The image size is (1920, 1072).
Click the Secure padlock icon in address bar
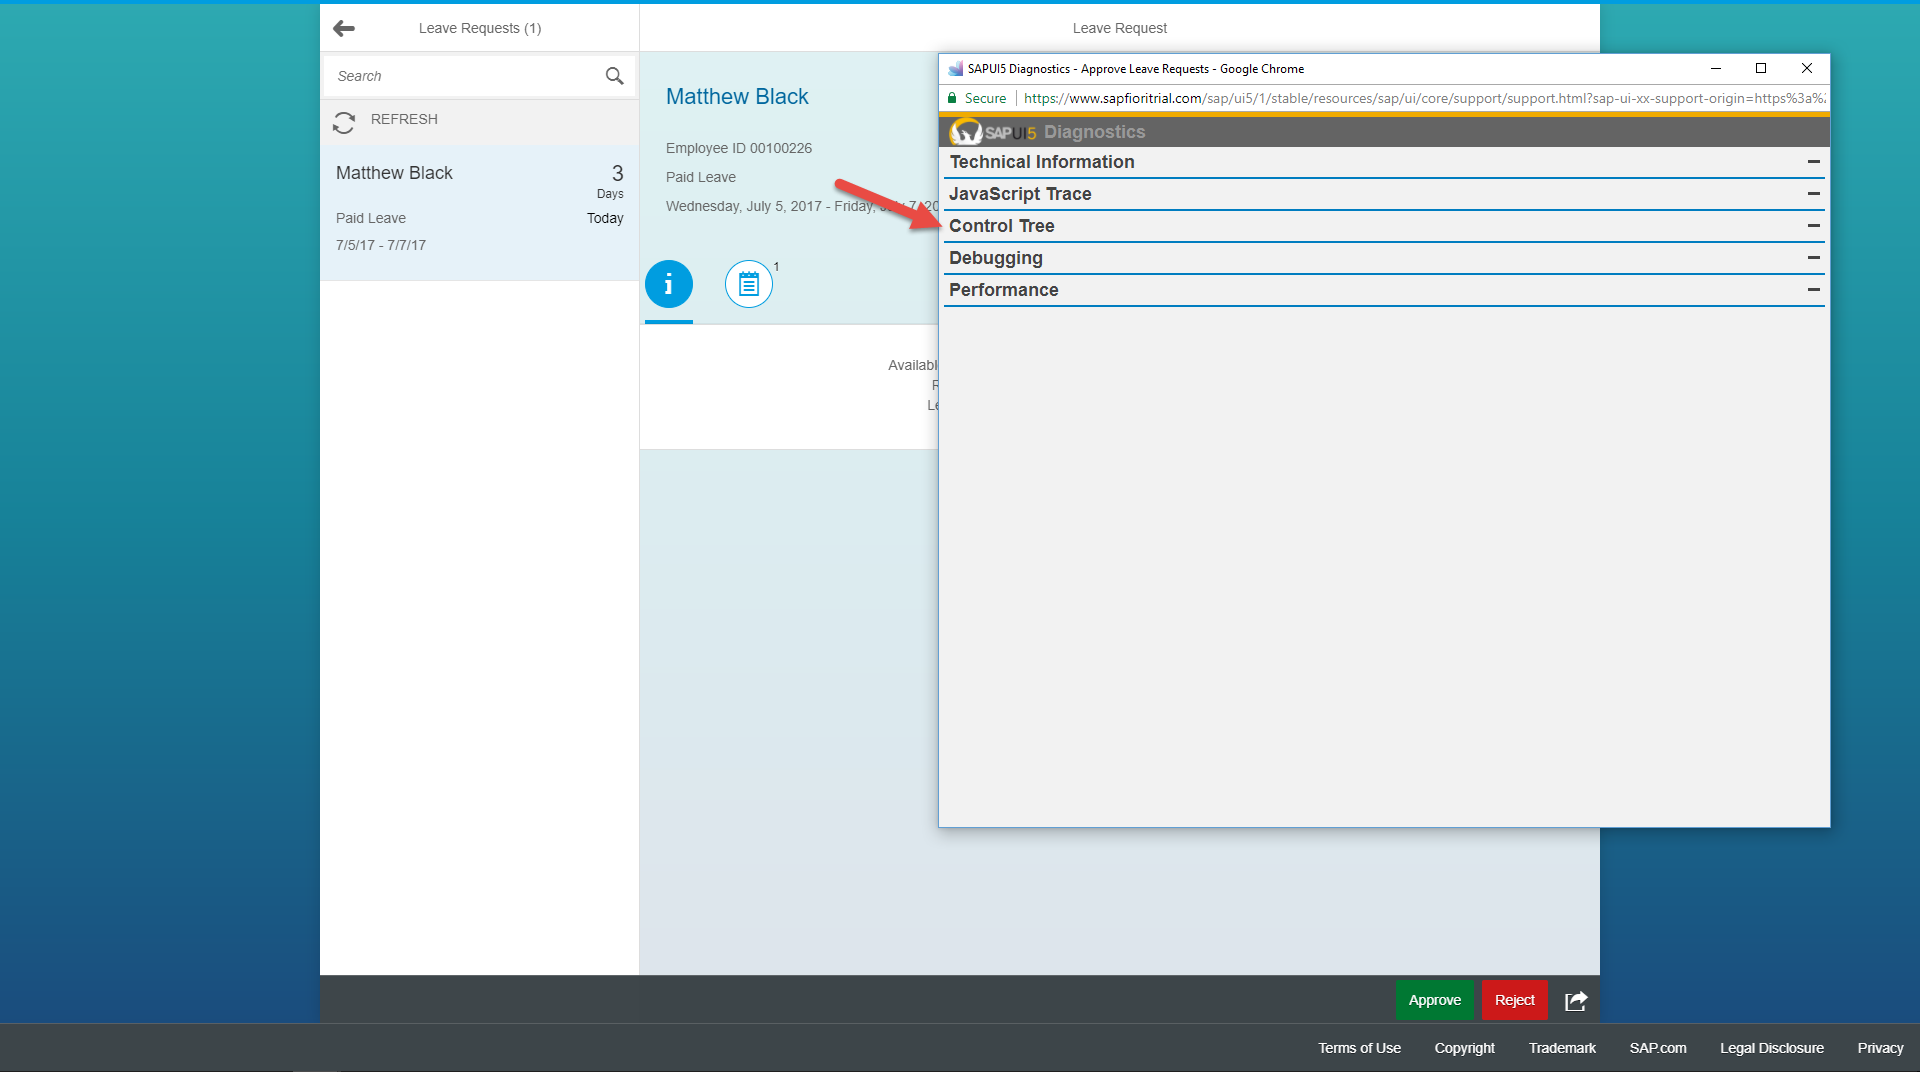point(952,98)
